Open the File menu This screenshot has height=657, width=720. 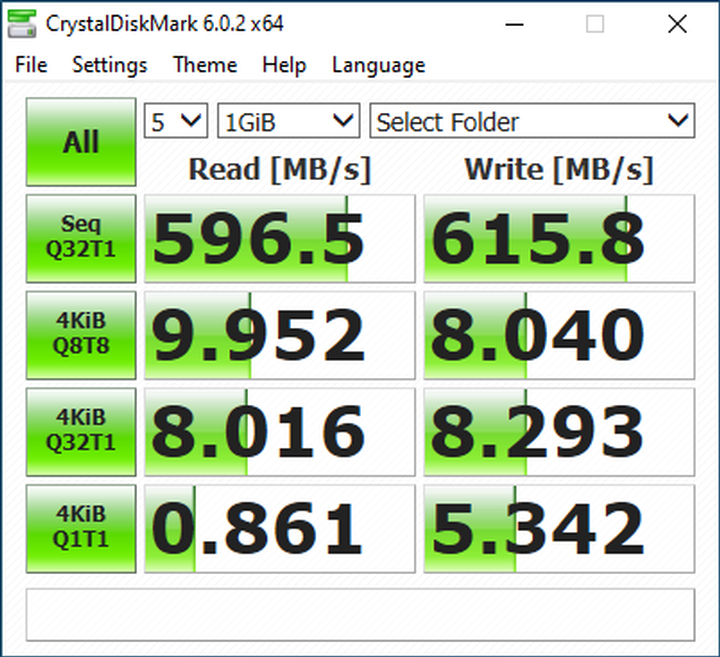31,65
